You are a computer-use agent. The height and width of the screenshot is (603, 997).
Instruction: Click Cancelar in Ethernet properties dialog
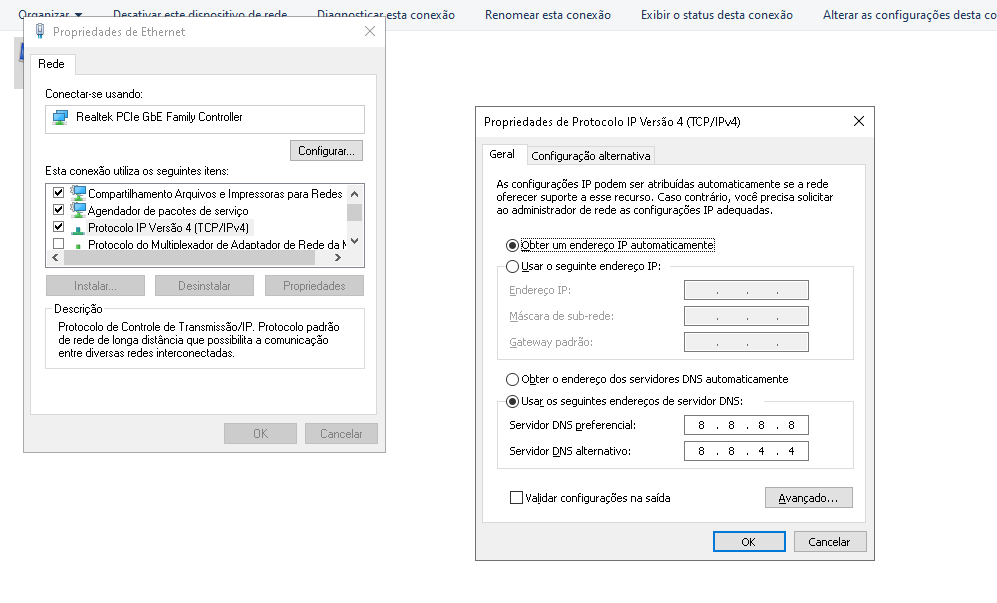pyautogui.click(x=341, y=433)
